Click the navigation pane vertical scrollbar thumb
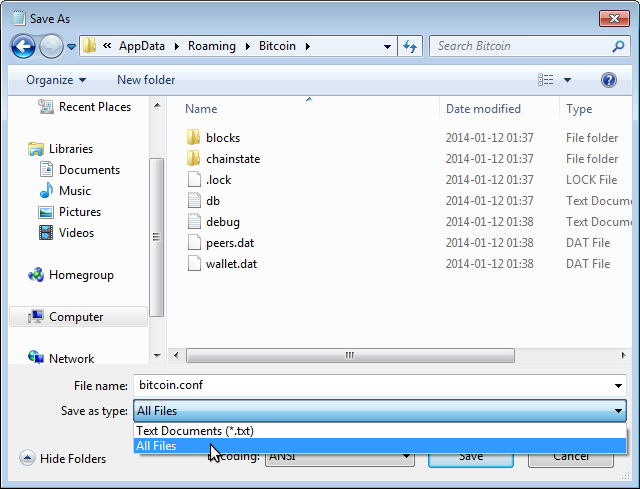This screenshot has width=640, height=489. pyautogui.click(x=156, y=237)
